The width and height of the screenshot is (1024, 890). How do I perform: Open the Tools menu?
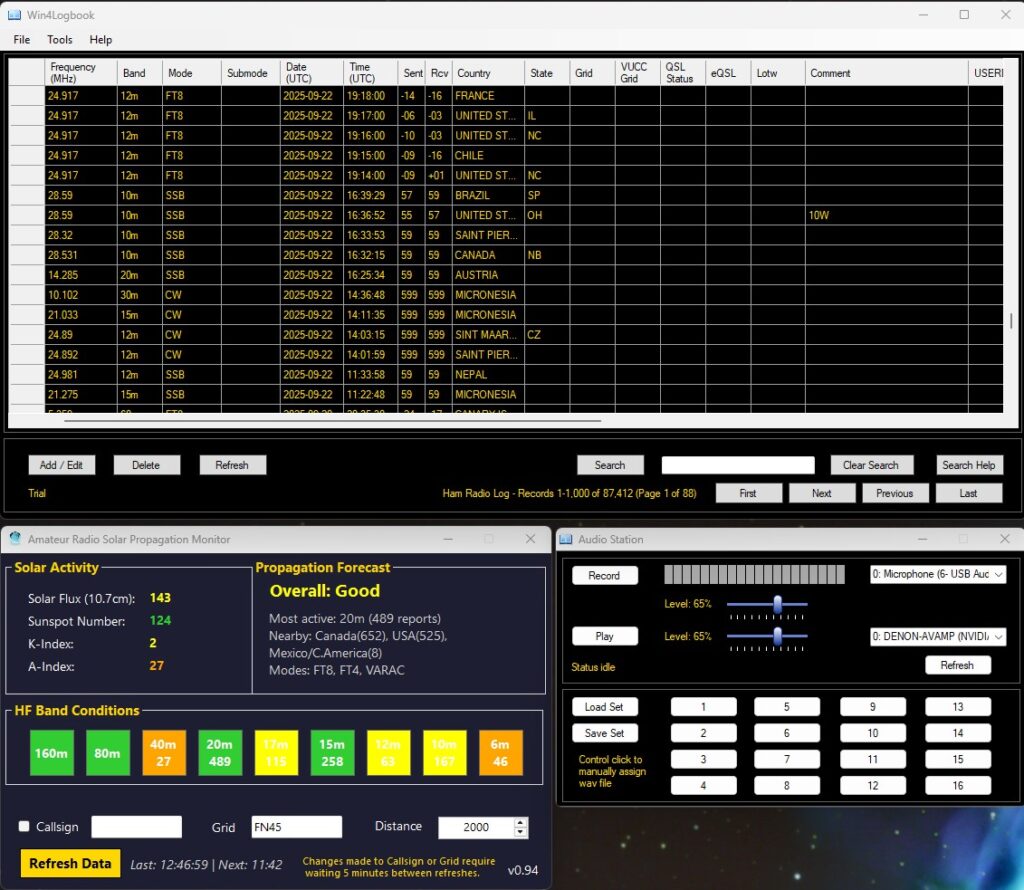(60, 40)
